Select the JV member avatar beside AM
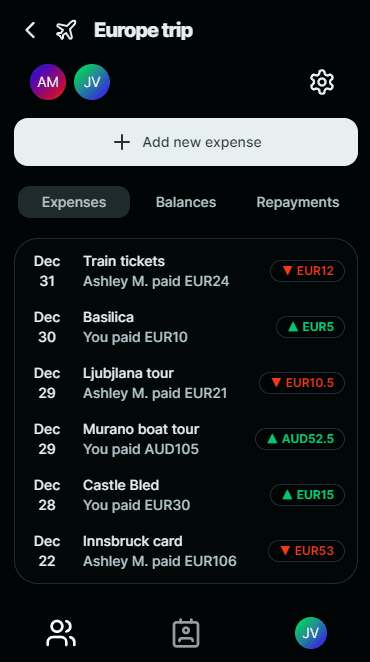 [92, 82]
